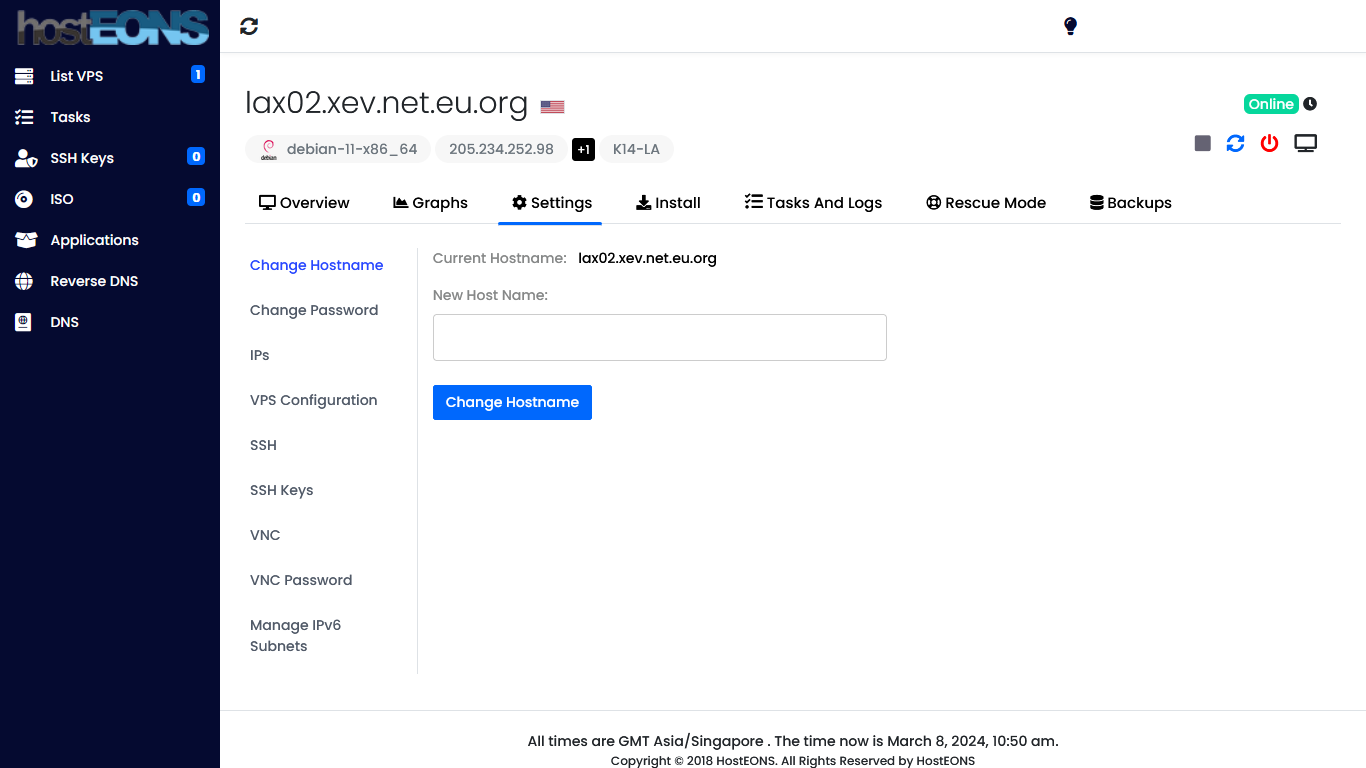Viewport: 1366px width, 768px height.
Task: Expand additional IPs with +1 badge
Action: tap(583, 149)
